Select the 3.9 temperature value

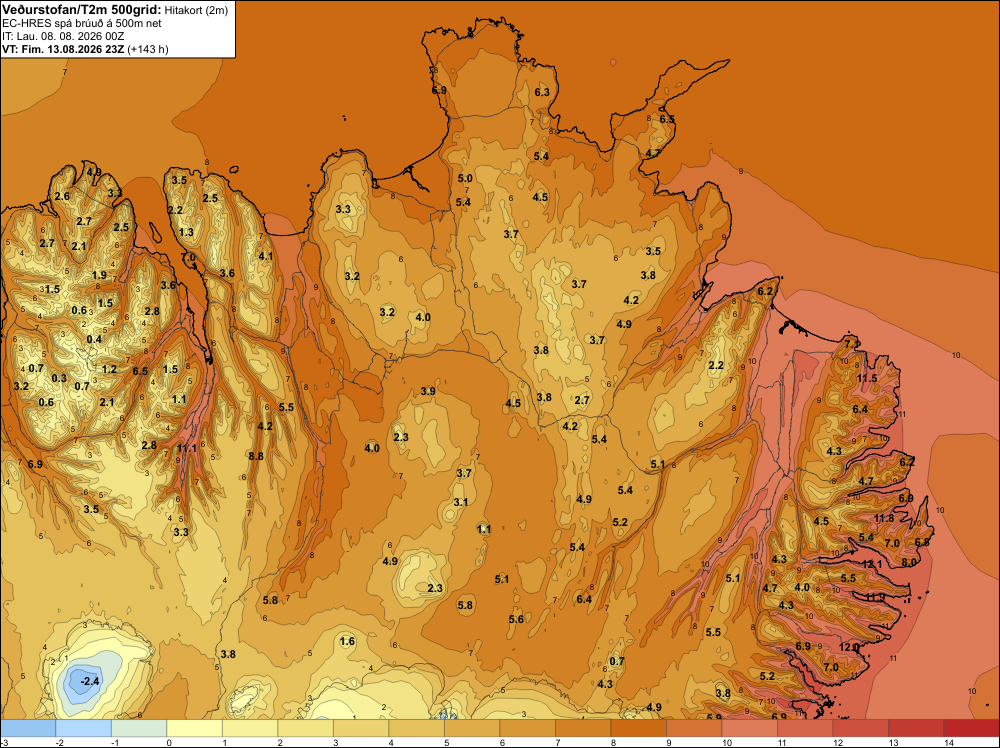[x=428, y=391]
